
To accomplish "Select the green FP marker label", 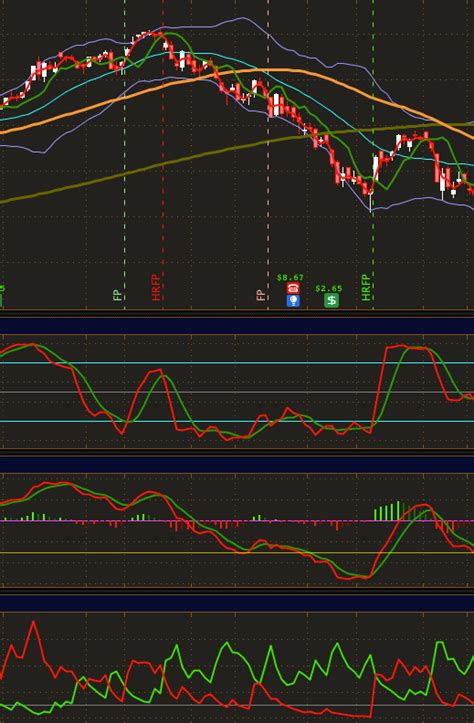I will pos(118,295).
